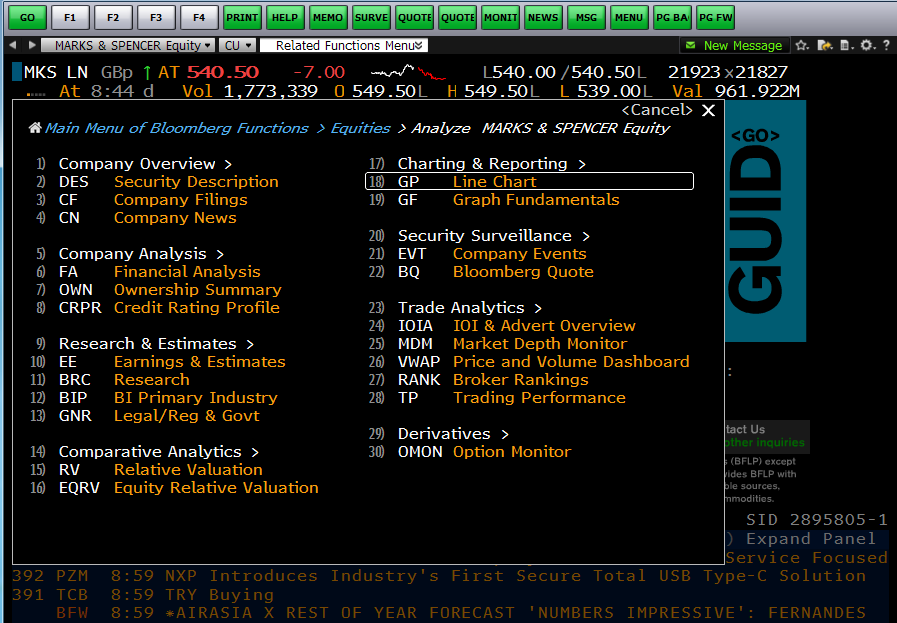Open the MARKS & SPENCER Equity dropdown
The height and width of the screenshot is (623, 897).
coord(132,45)
